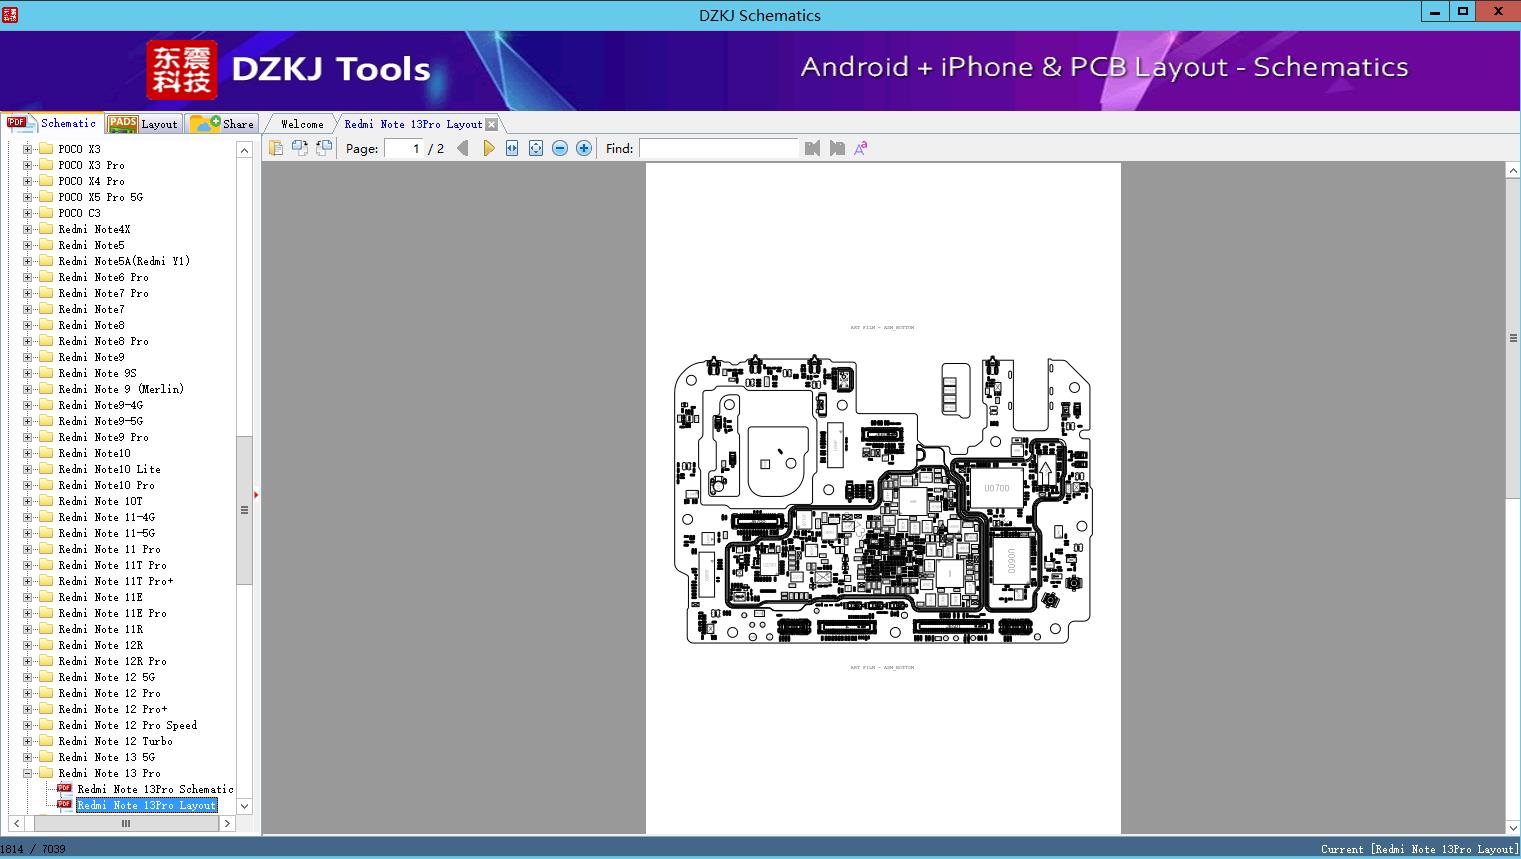This screenshot has width=1521, height=859.
Task: Minimize the DZKJ Schematics window
Action: click(1435, 12)
